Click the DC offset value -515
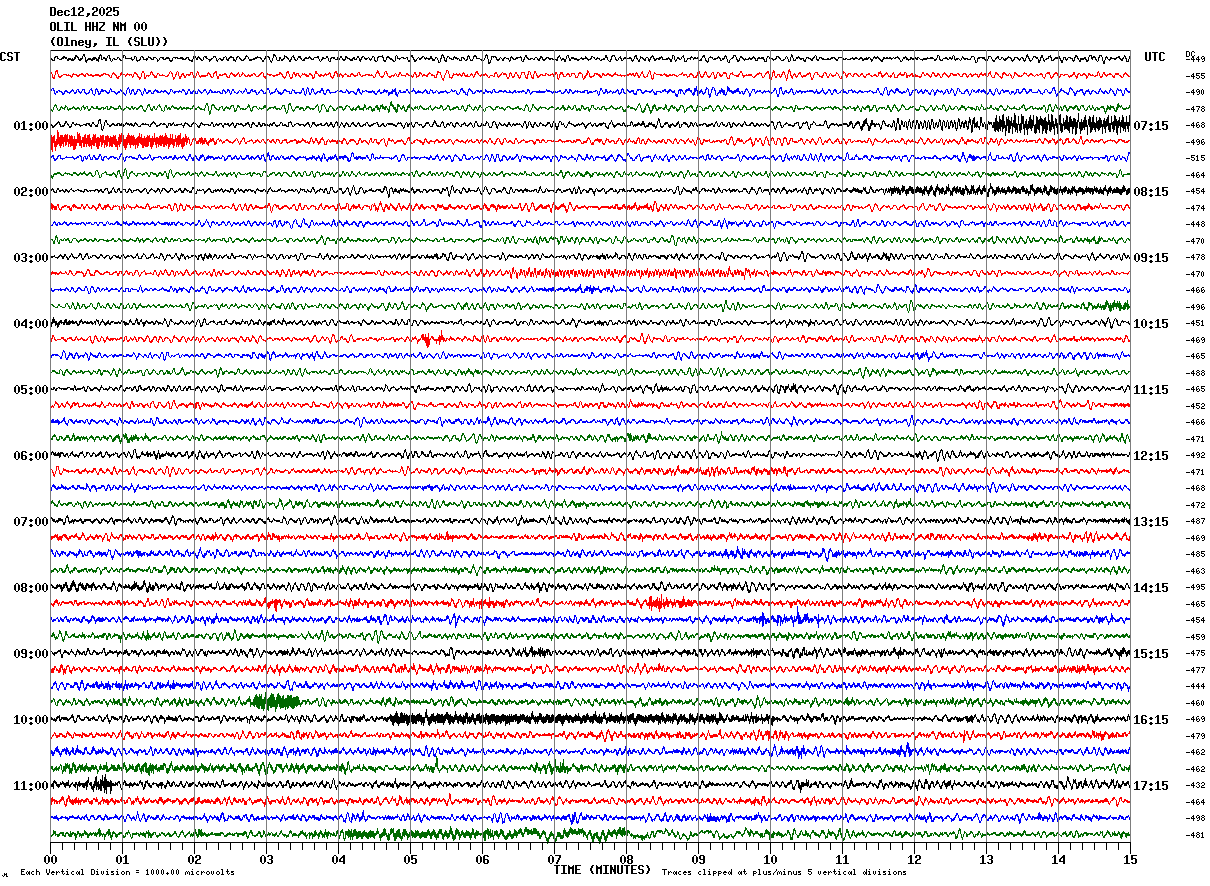Image resolution: width=1210 pixels, height=886 pixels. (1196, 158)
